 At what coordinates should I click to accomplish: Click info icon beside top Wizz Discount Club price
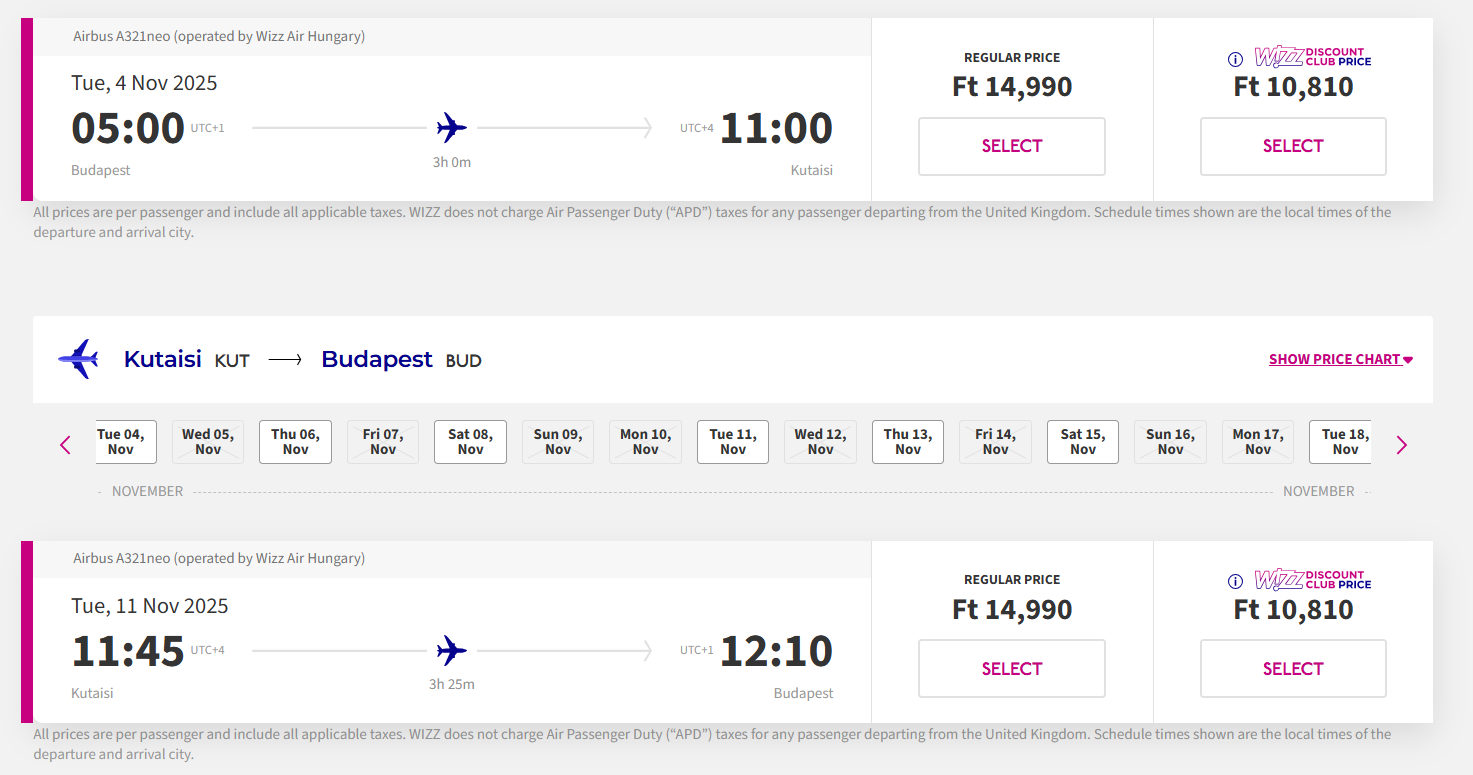pyautogui.click(x=1235, y=59)
